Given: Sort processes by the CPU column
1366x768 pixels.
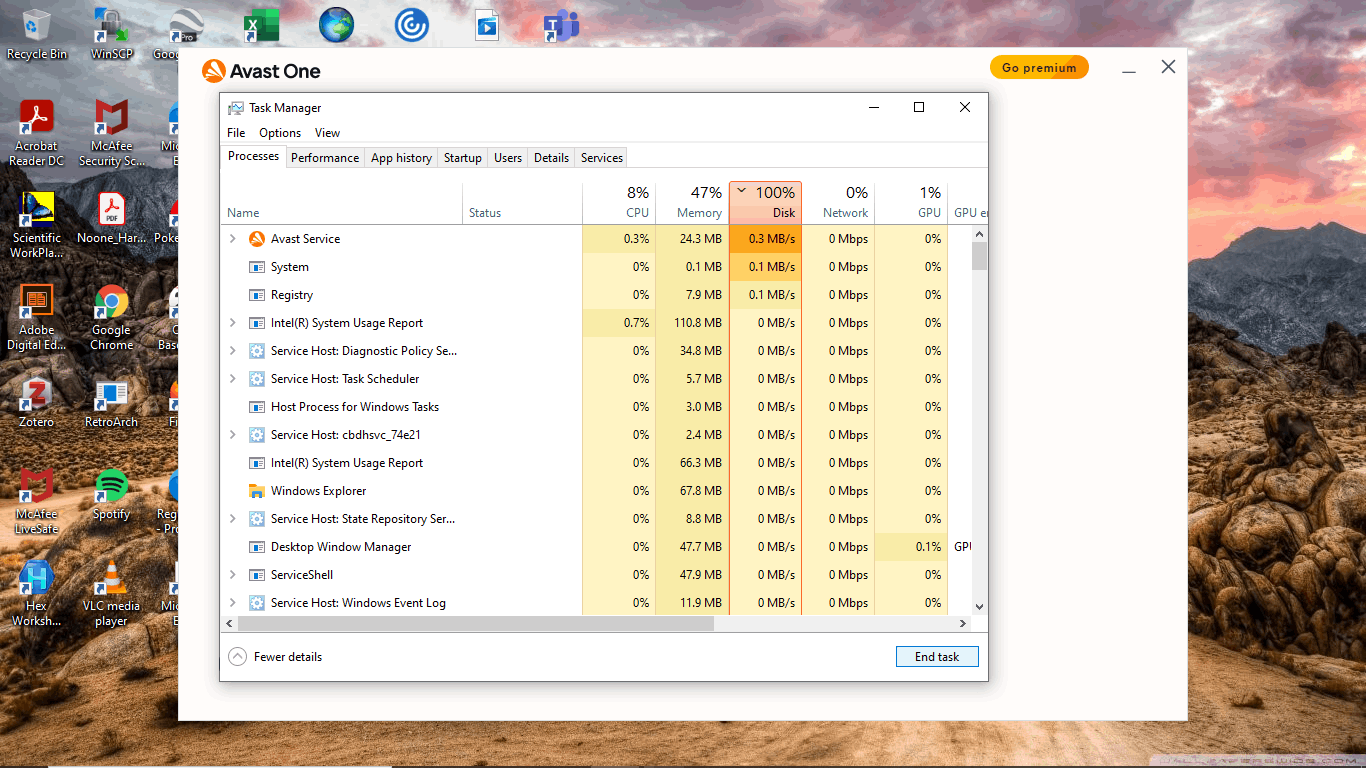Looking at the screenshot, I should pos(619,202).
